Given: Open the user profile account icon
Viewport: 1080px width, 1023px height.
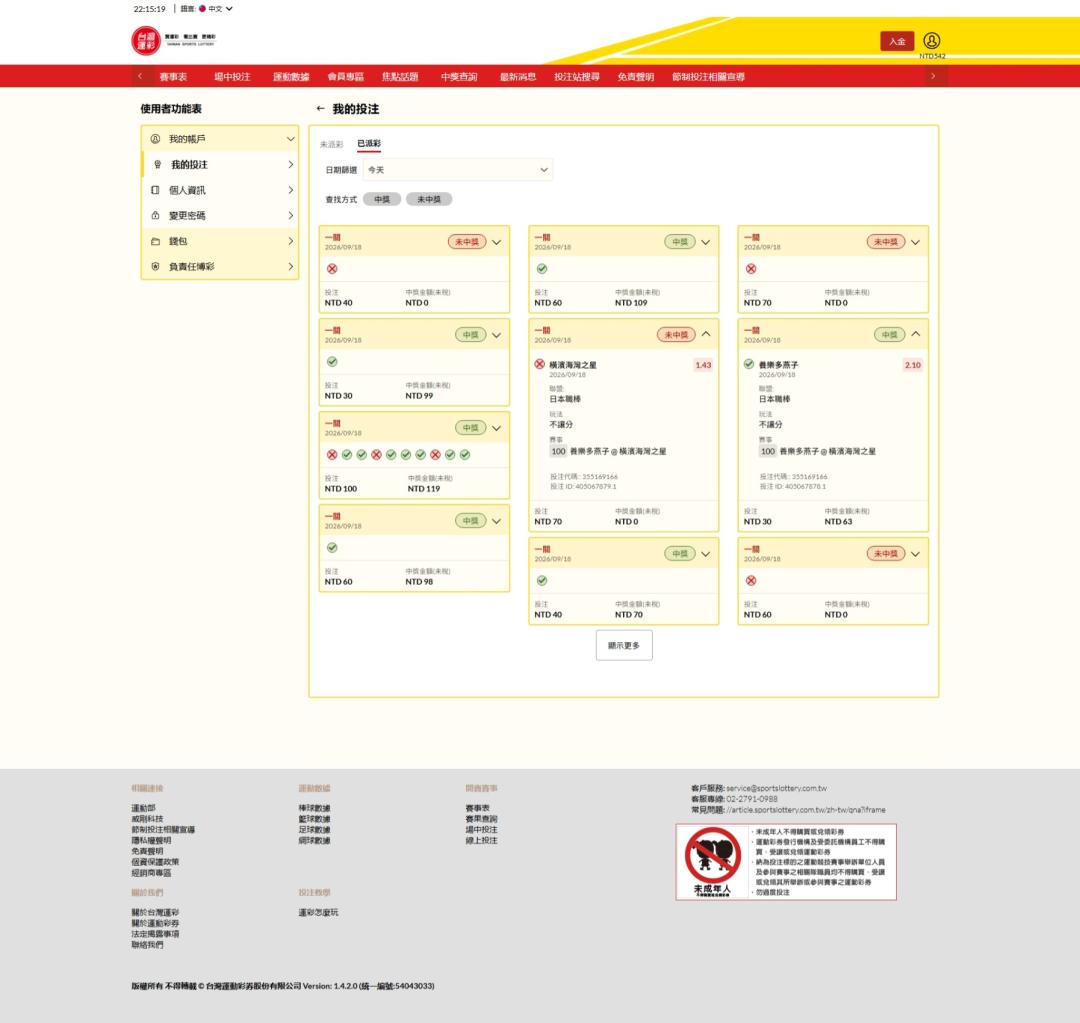Looking at the screenshot, I should click(x=931, y=41).
